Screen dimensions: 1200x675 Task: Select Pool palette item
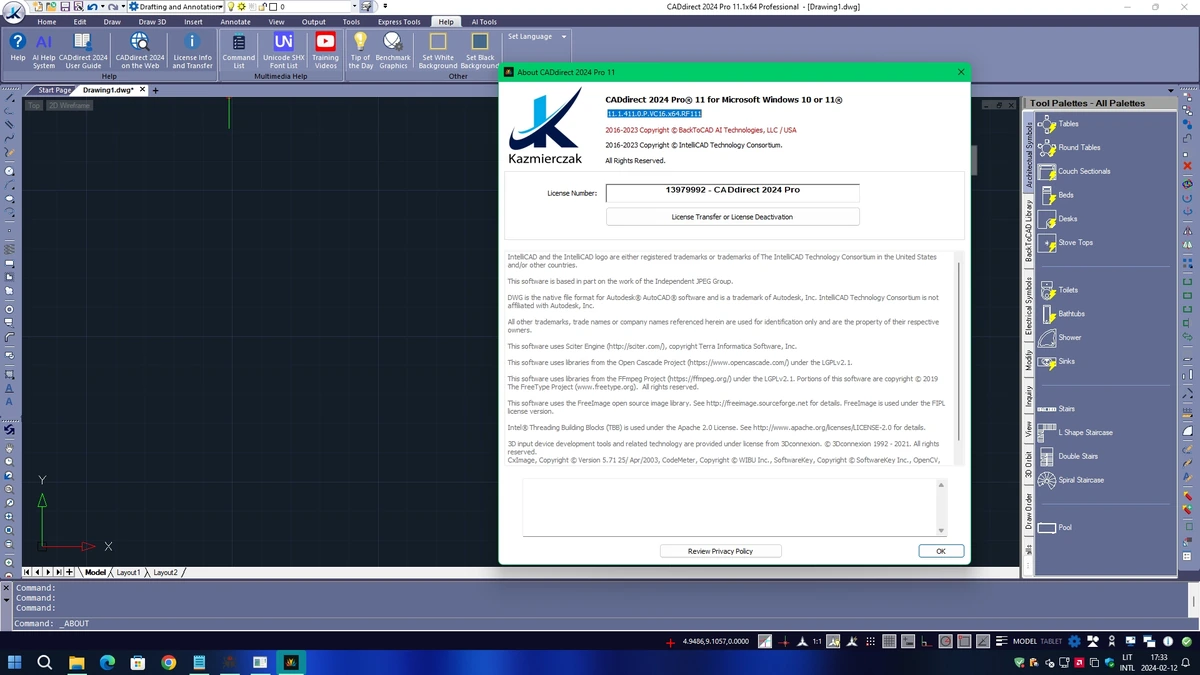point(1055,527)
